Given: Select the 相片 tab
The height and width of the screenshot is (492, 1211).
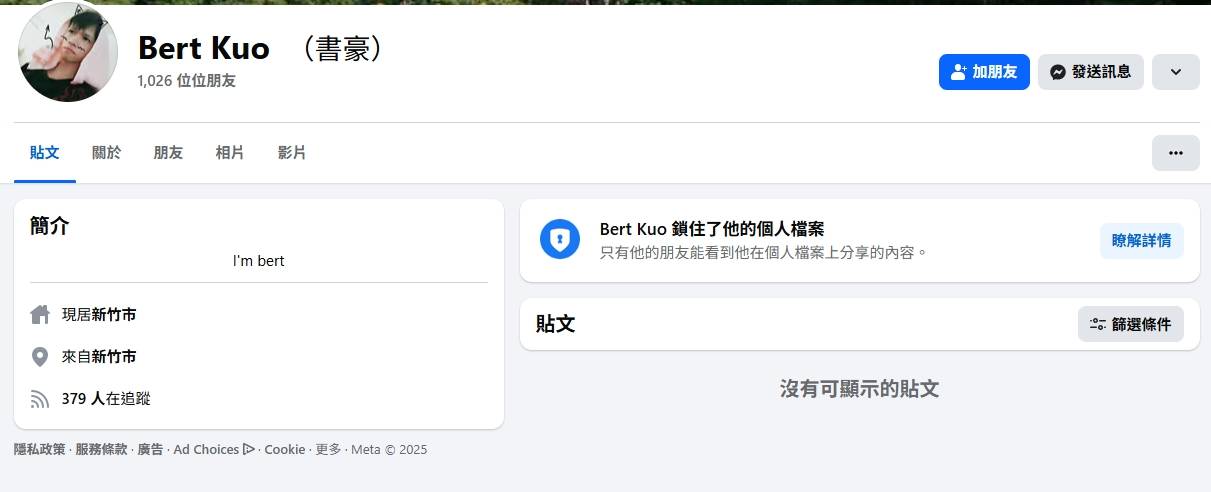Looking at the screenshot, I should (x=230, y=153).
